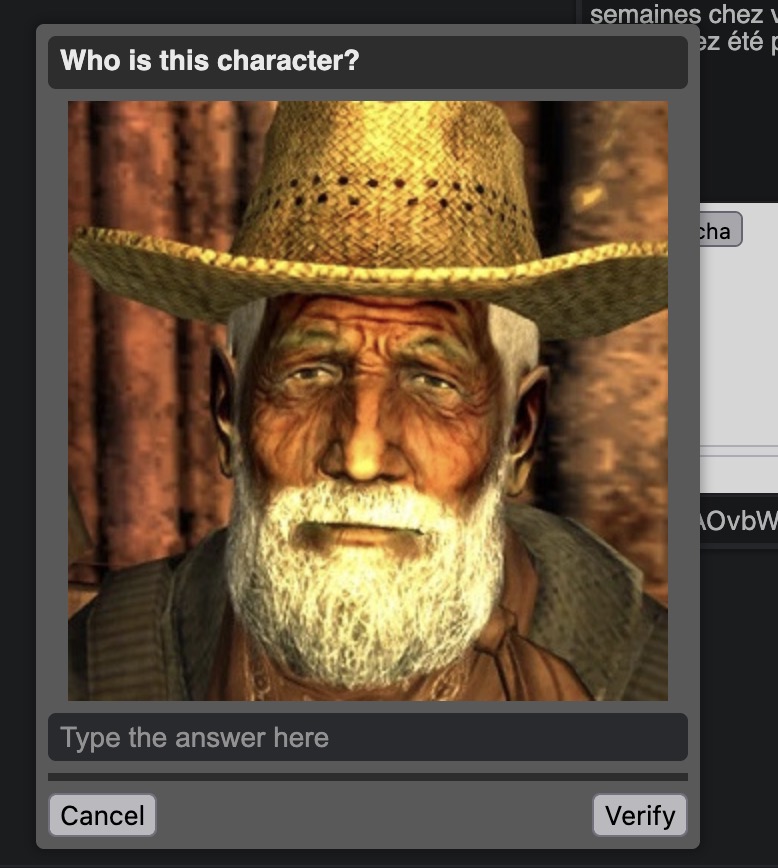This screenshot has width=778, height=868.
Task: Focus the "Type the answer here" field
Action: 368,737
